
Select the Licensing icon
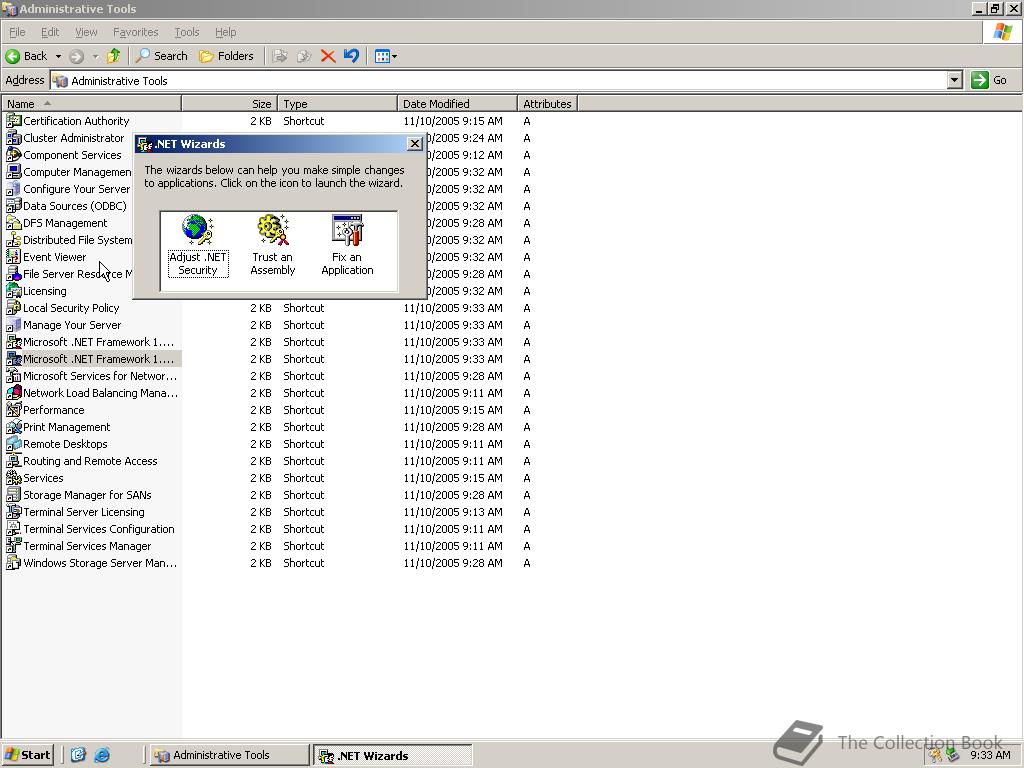(x=13, y=291)
